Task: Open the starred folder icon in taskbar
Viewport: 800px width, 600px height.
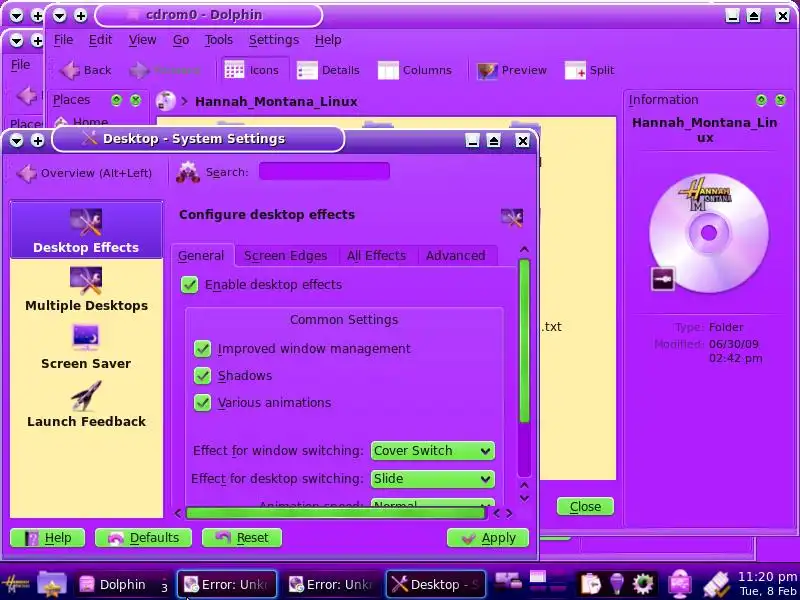Action: pyautogui.click(x=52, y=584)
